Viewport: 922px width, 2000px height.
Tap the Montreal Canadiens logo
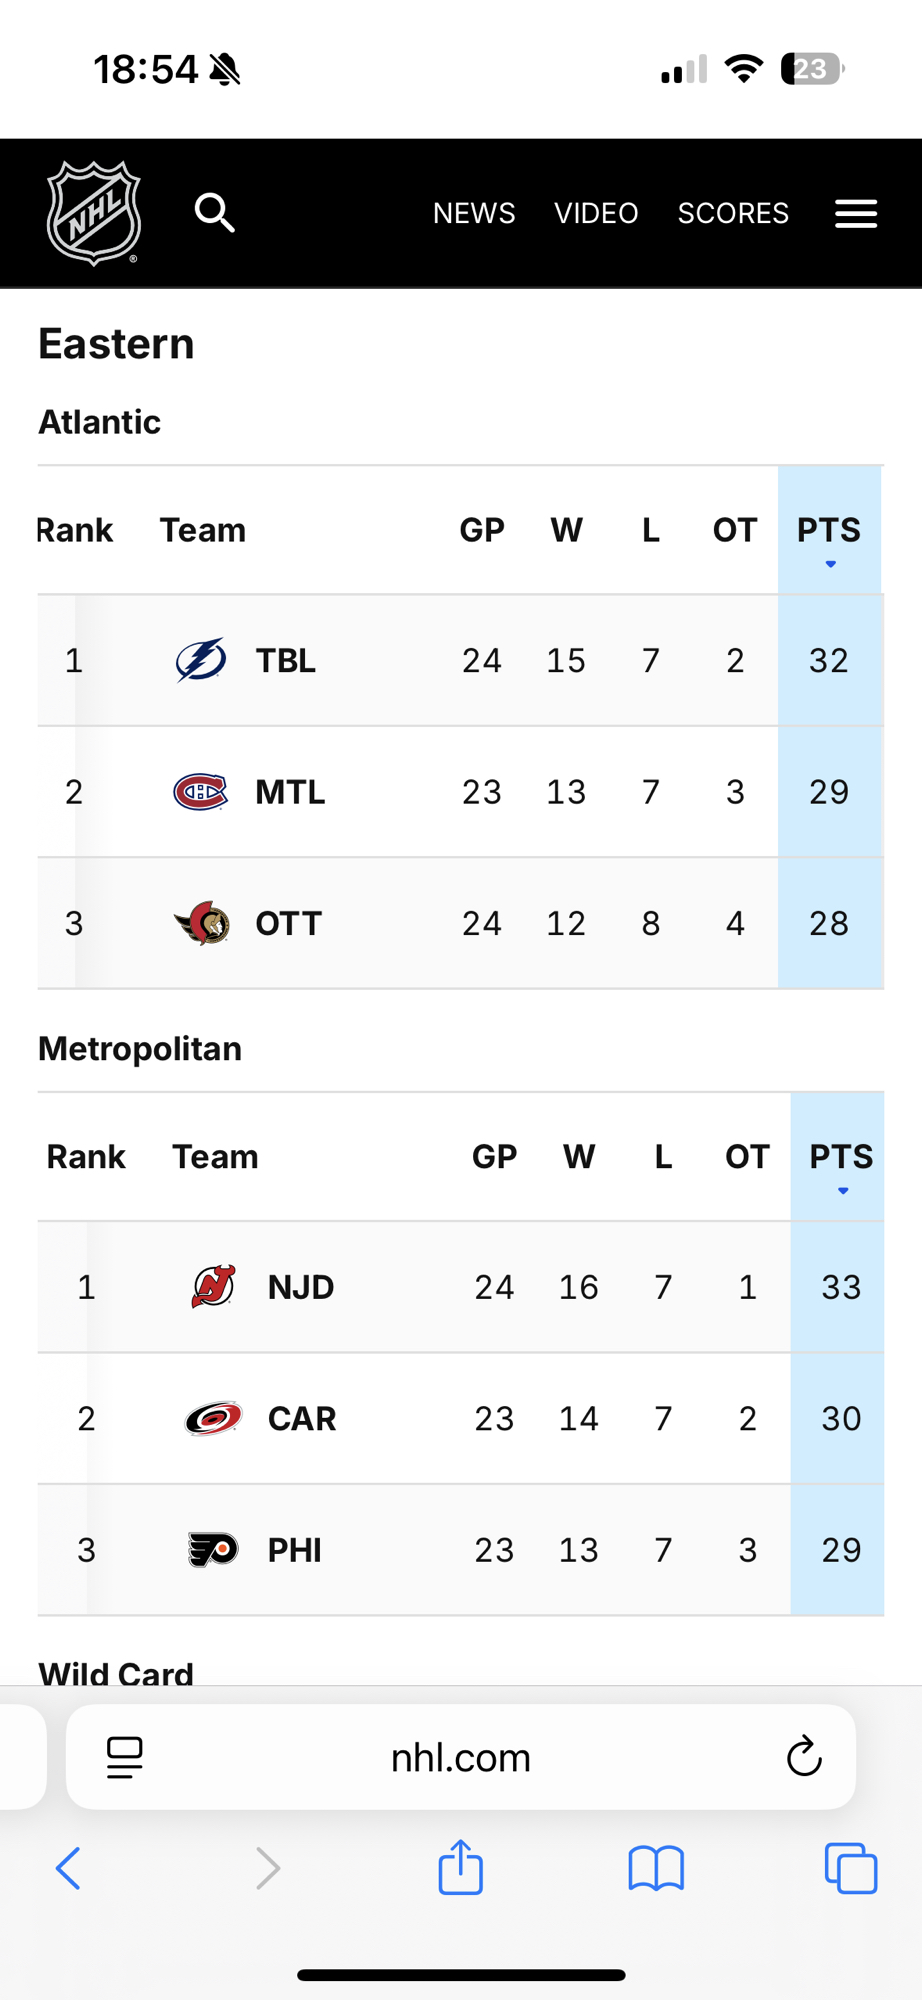201,792
